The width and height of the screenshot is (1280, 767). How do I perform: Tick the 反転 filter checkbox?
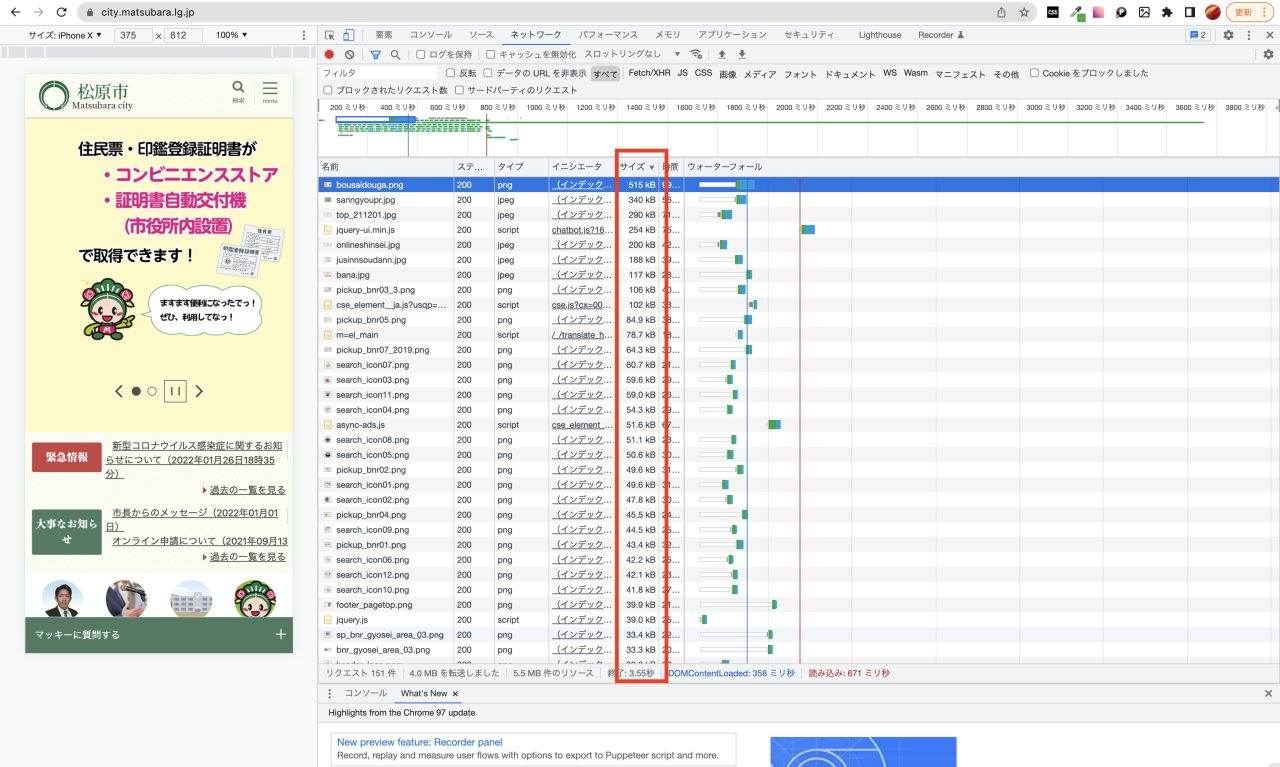pyautogui.click(x=451, y=73)
